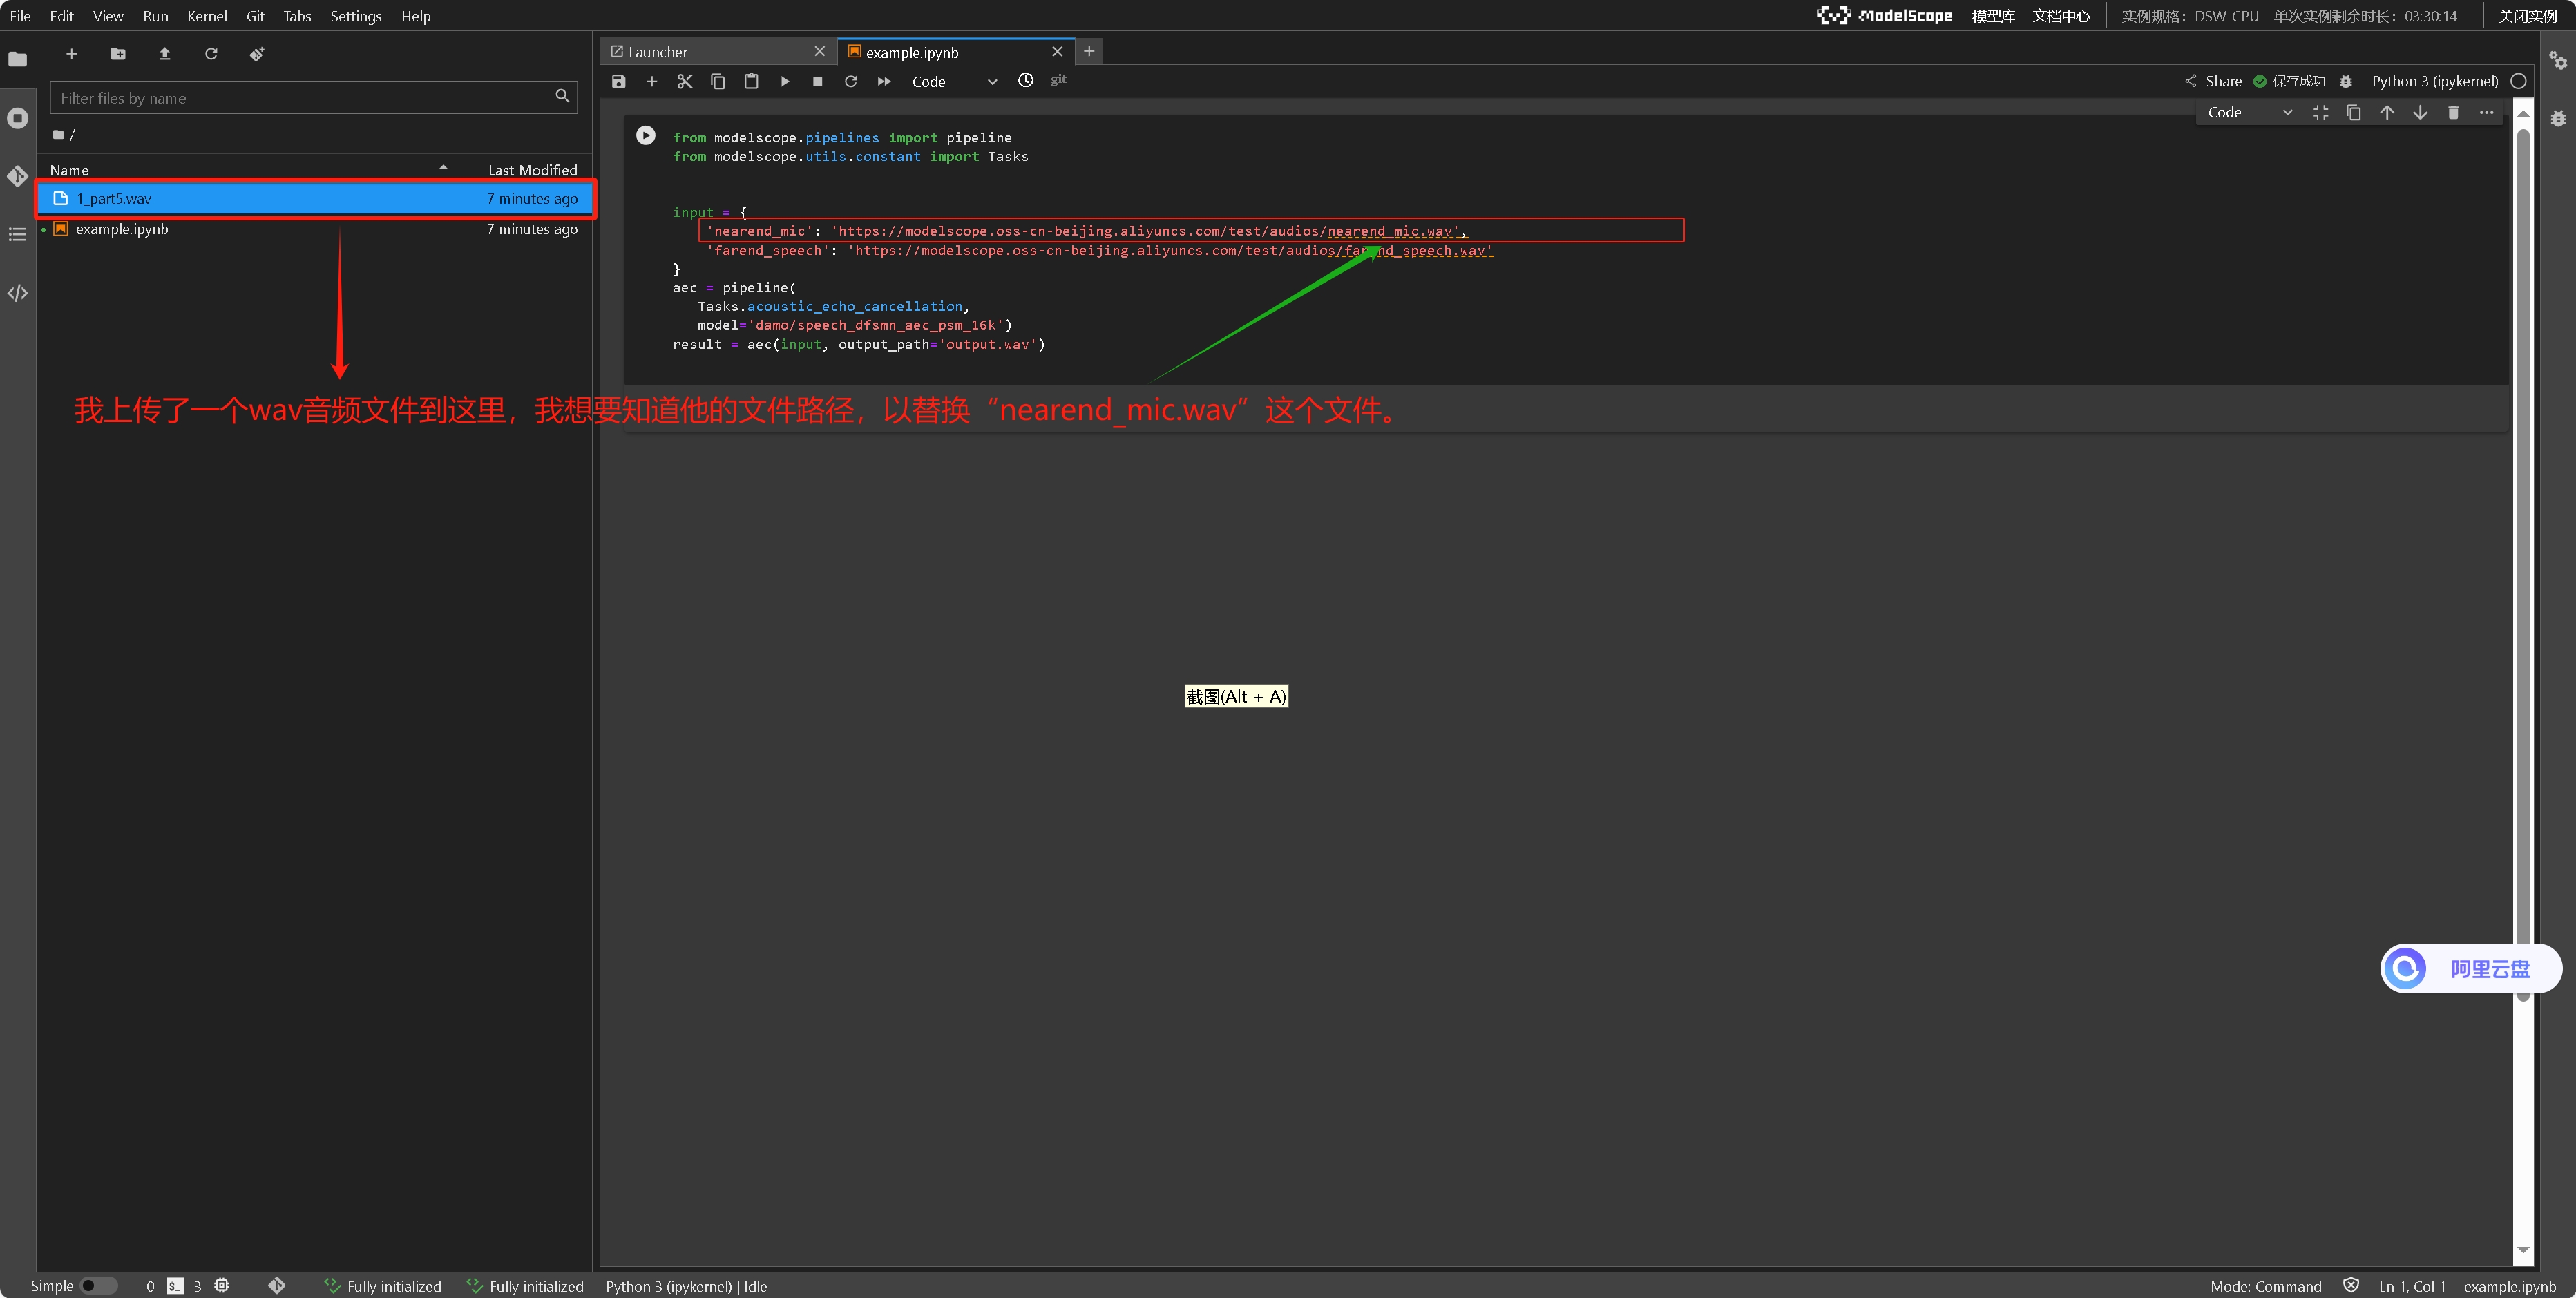Enable debugger using the toolbar bug icon
2576x1298 pixels.
[2346, 81]
